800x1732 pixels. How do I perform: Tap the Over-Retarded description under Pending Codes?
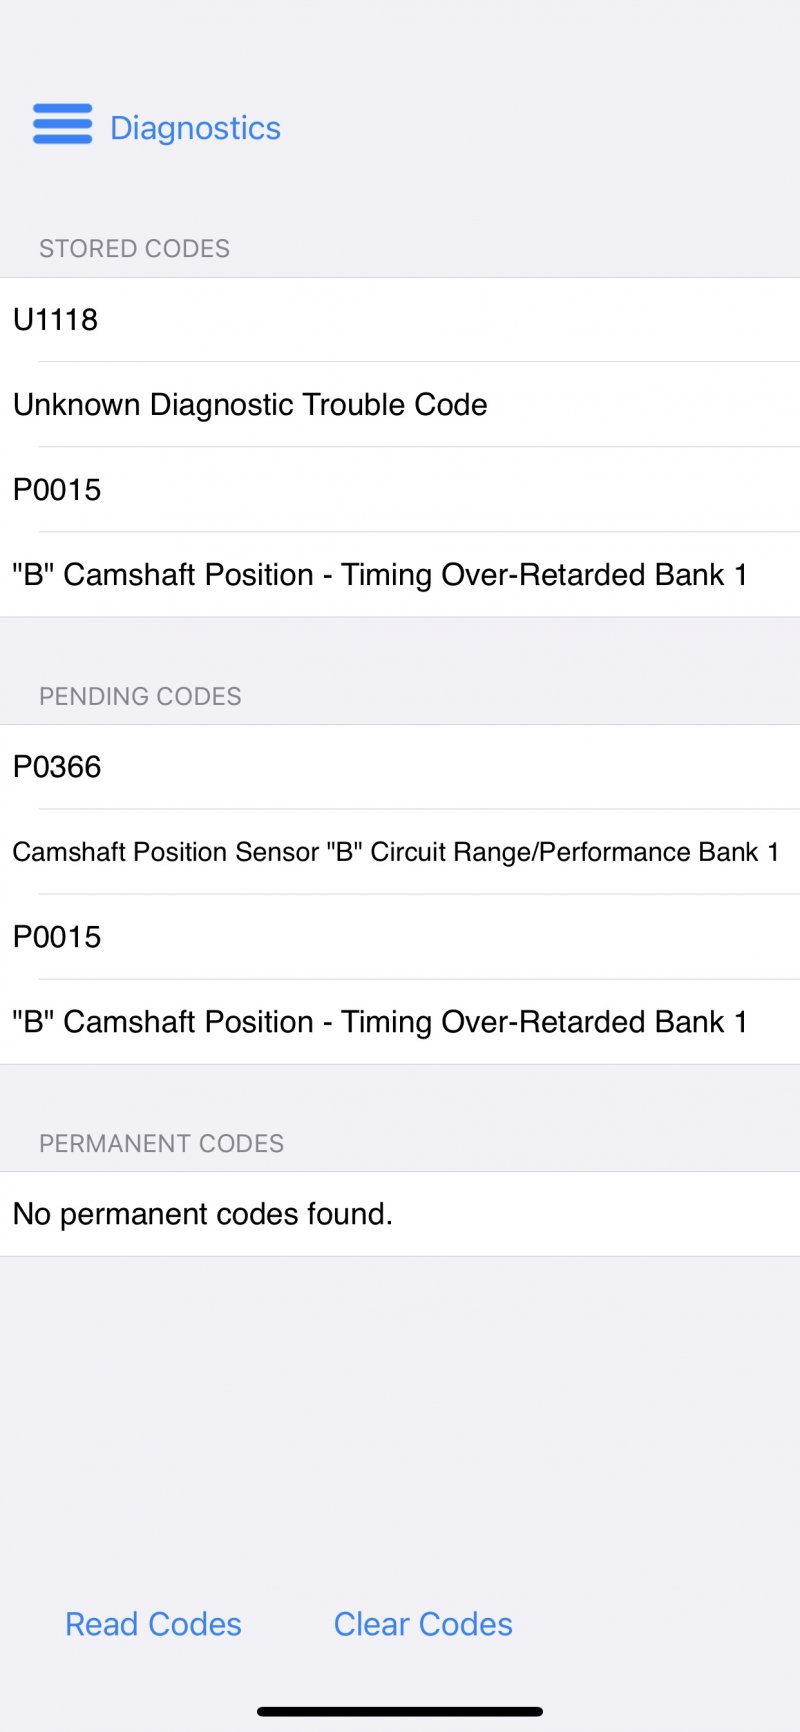pyautogui.click(x=380, y=1022)
